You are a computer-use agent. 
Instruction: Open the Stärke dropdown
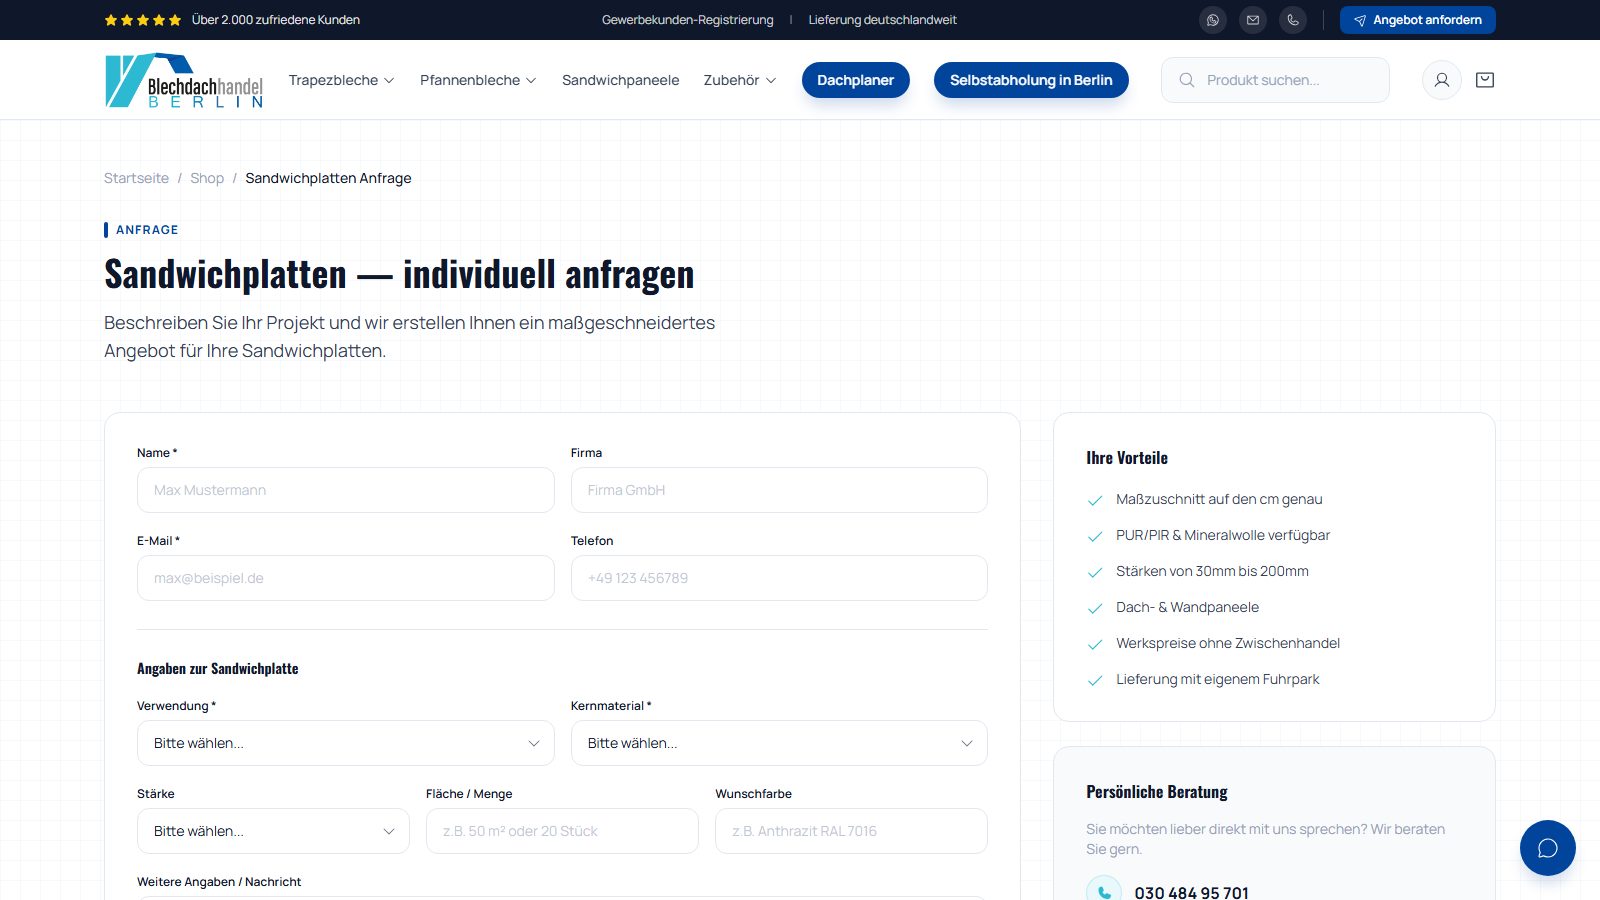pos(273,831)
